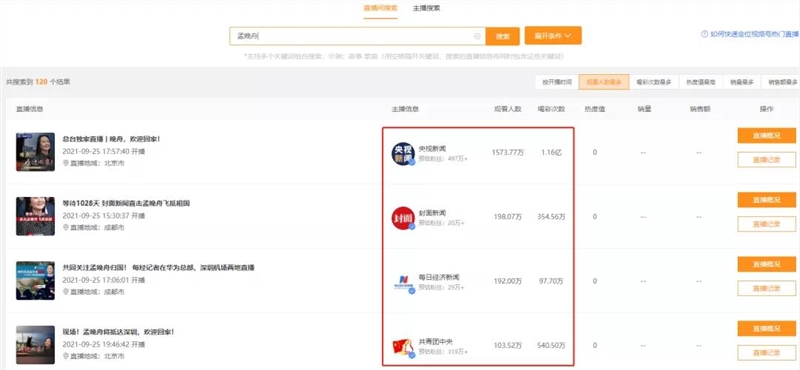800x370 pixels.
Task: Click 直播记录 for the 封面新闻 row
Action: [x=766, y=224]
